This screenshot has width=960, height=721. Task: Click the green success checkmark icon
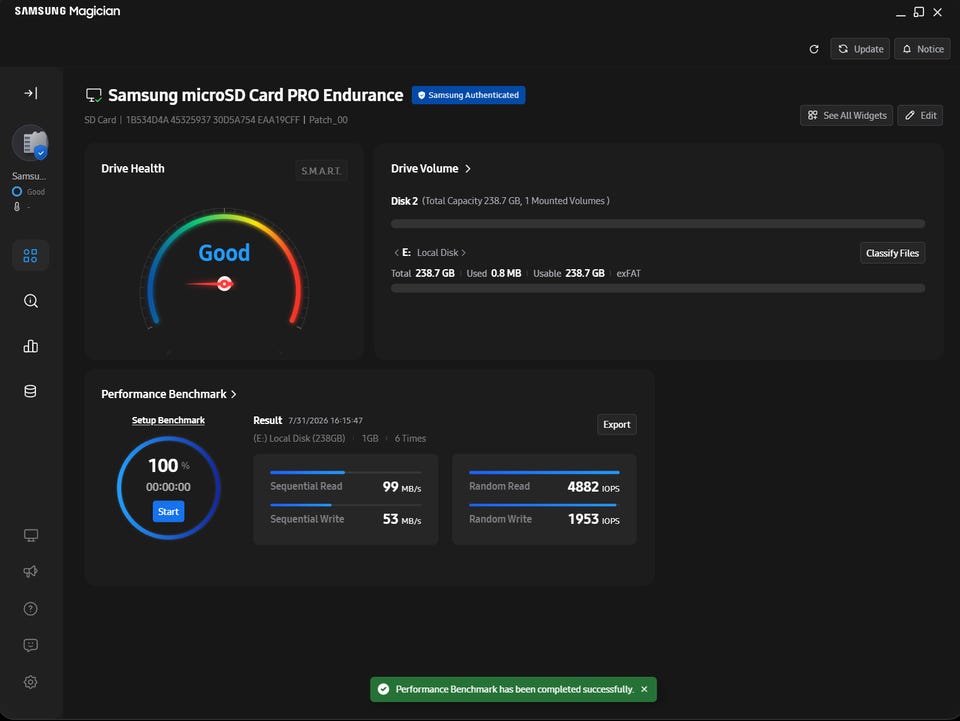point(383,689)
